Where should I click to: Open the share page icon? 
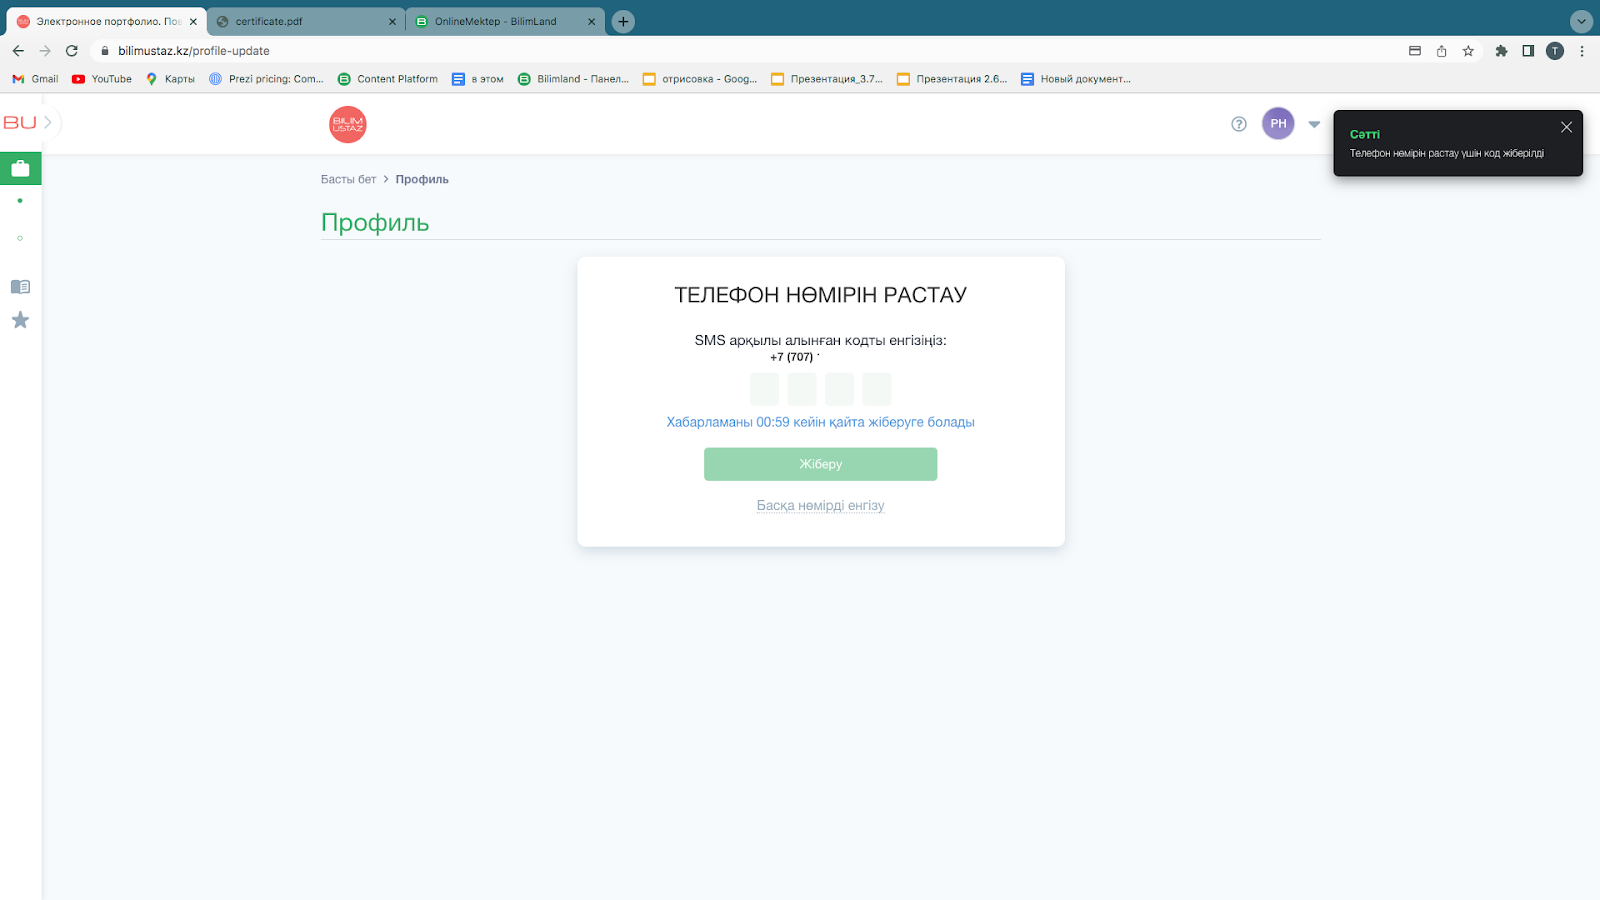point(1441,51)
